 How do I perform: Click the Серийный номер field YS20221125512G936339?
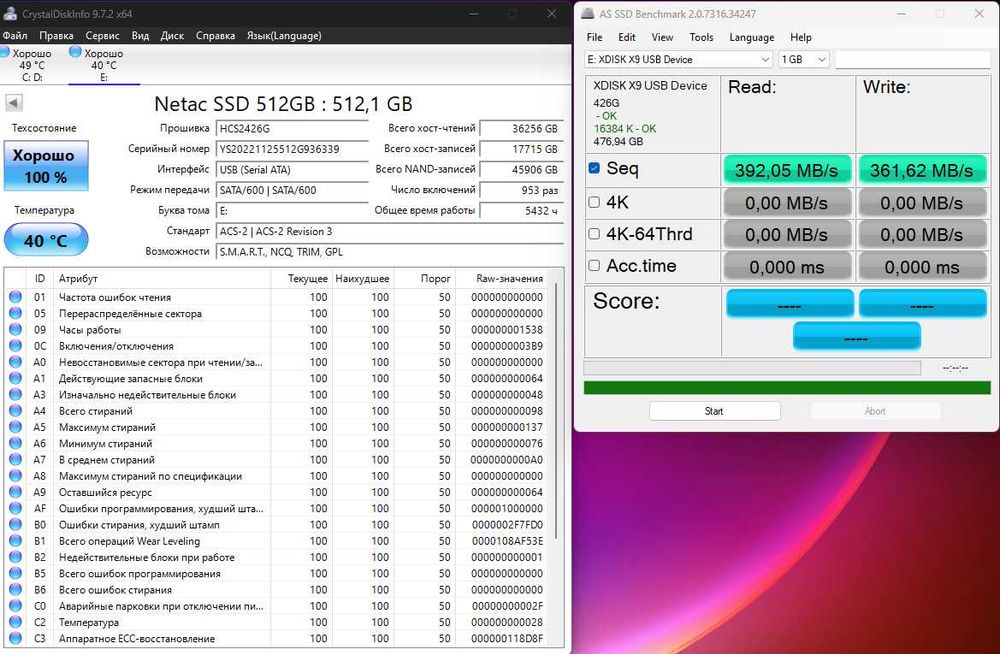[x=291, y=149]
